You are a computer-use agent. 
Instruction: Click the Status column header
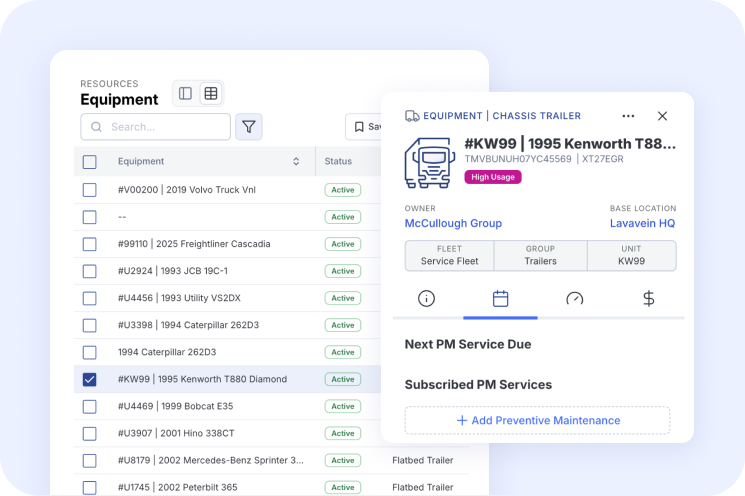[339, 161]
